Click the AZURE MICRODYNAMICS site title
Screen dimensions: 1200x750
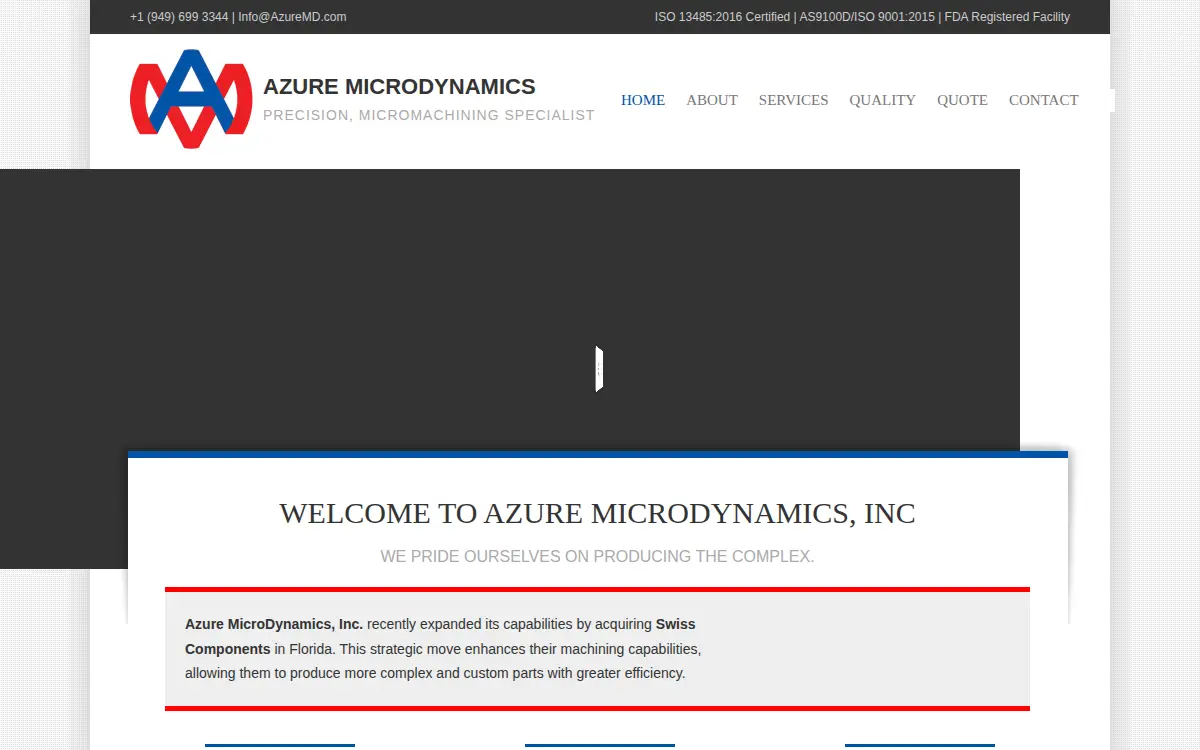coord(399,87)
